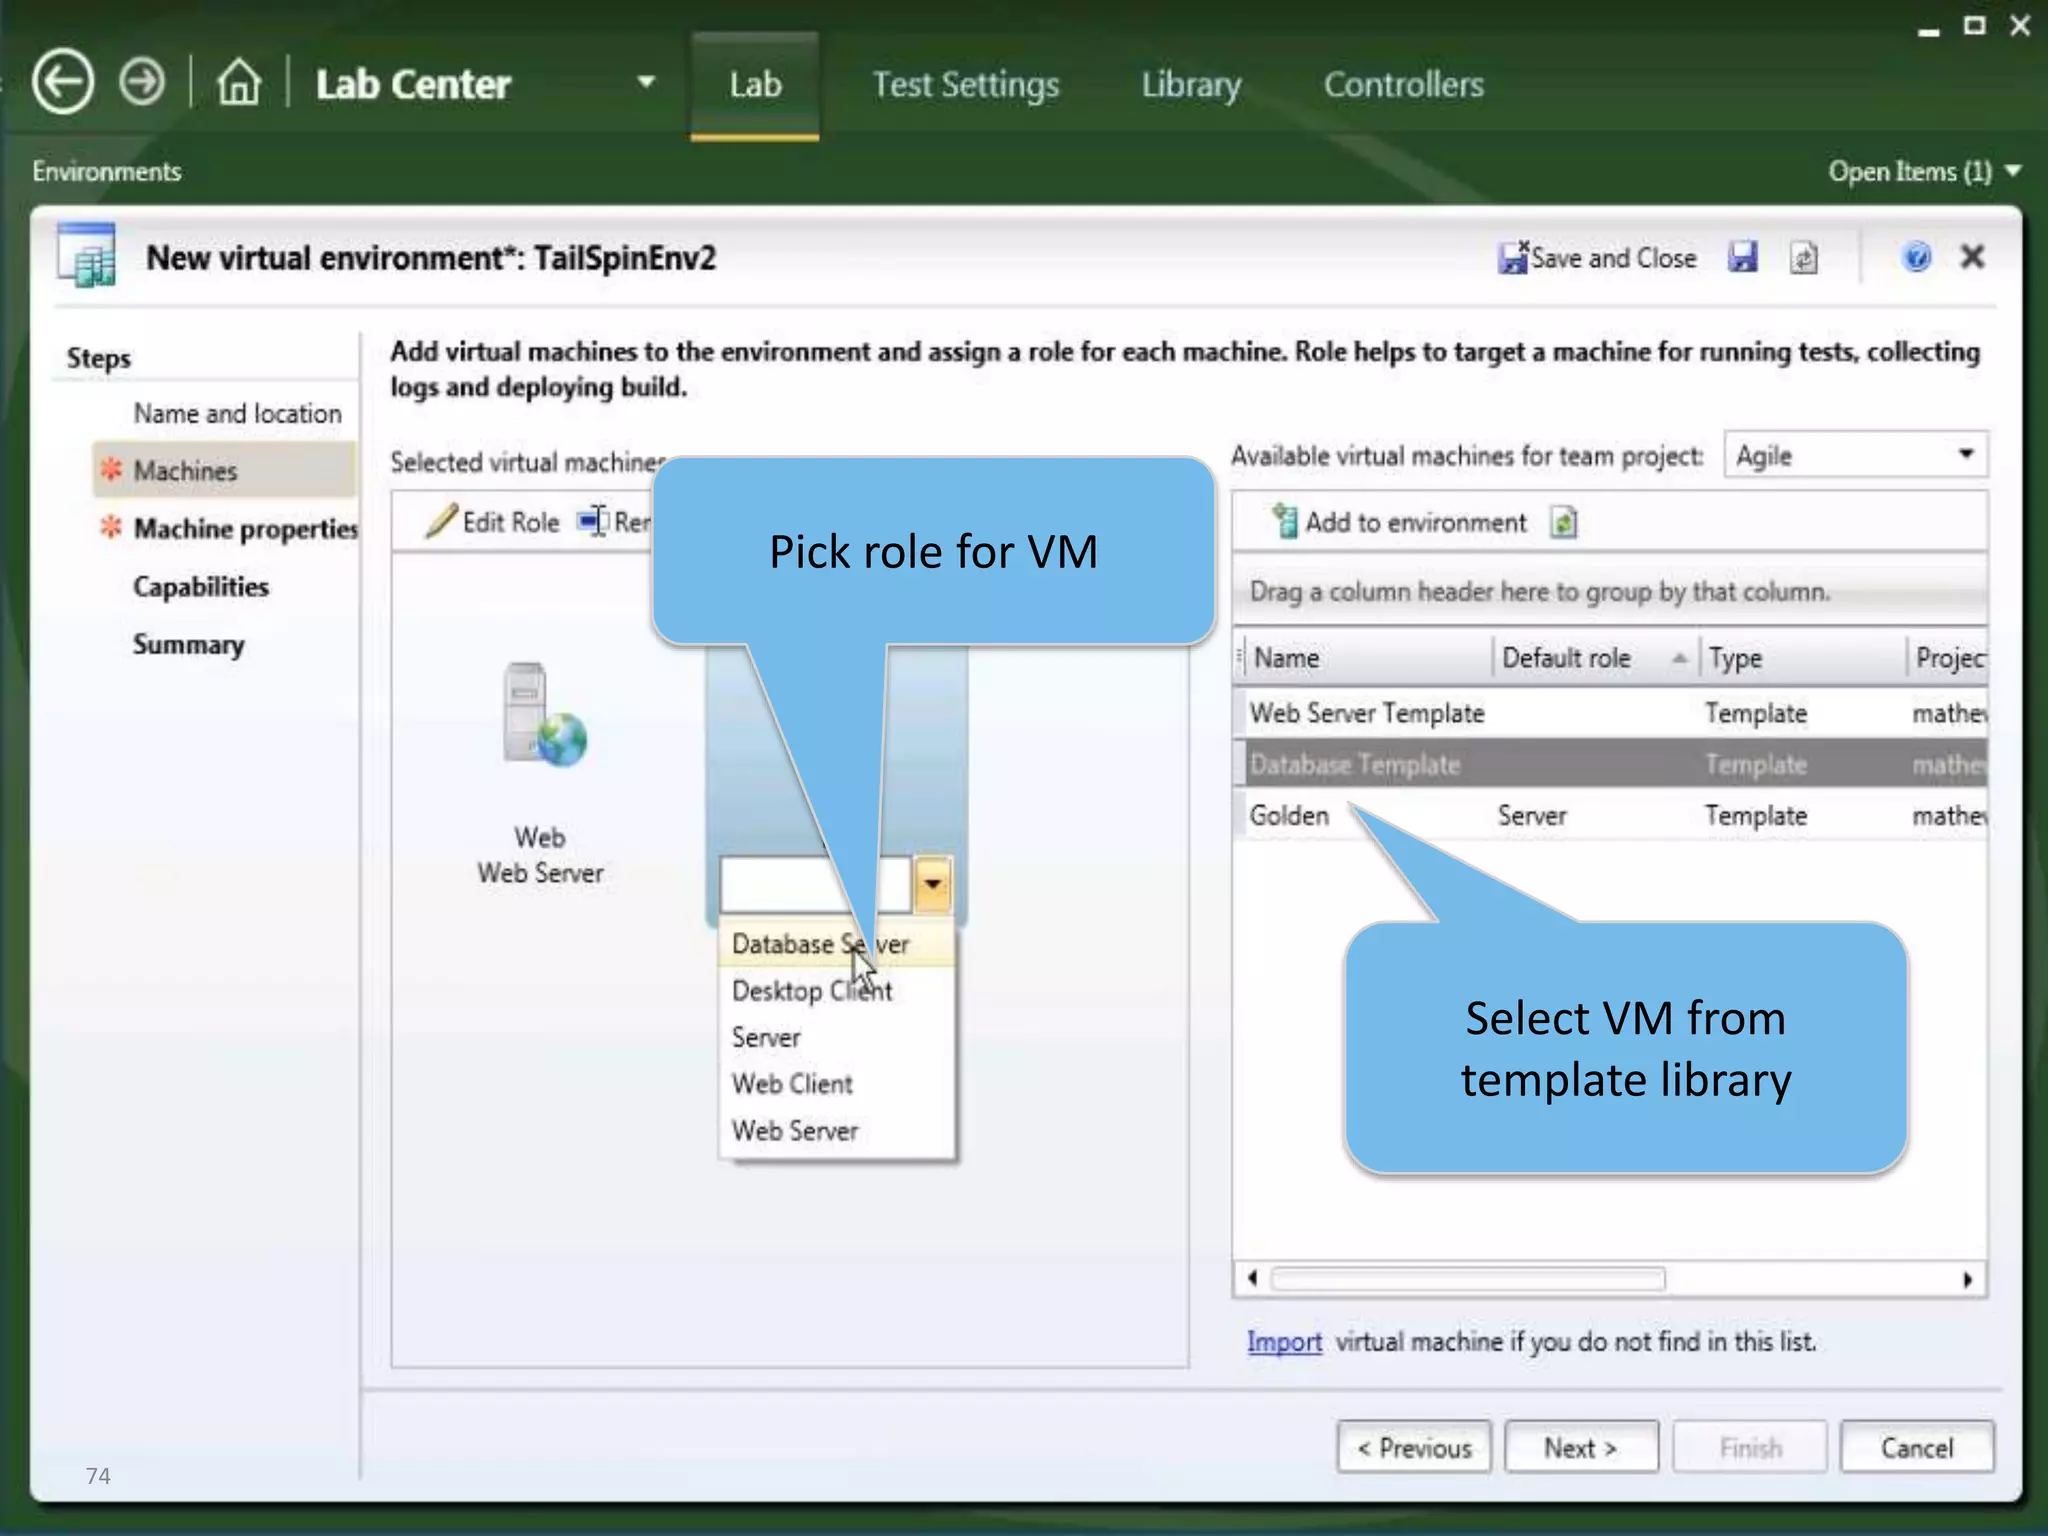This screenshot has width=2048, height=1536.
Task: Switch to the Test Settings tab
Action: coord(965,85)
